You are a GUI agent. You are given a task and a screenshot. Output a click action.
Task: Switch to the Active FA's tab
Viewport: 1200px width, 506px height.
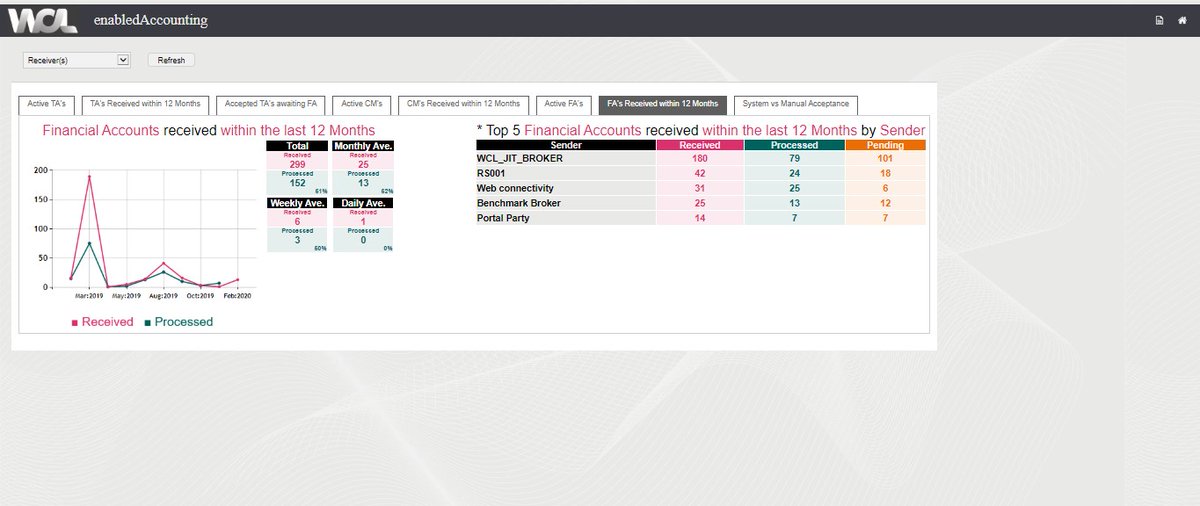563,104
